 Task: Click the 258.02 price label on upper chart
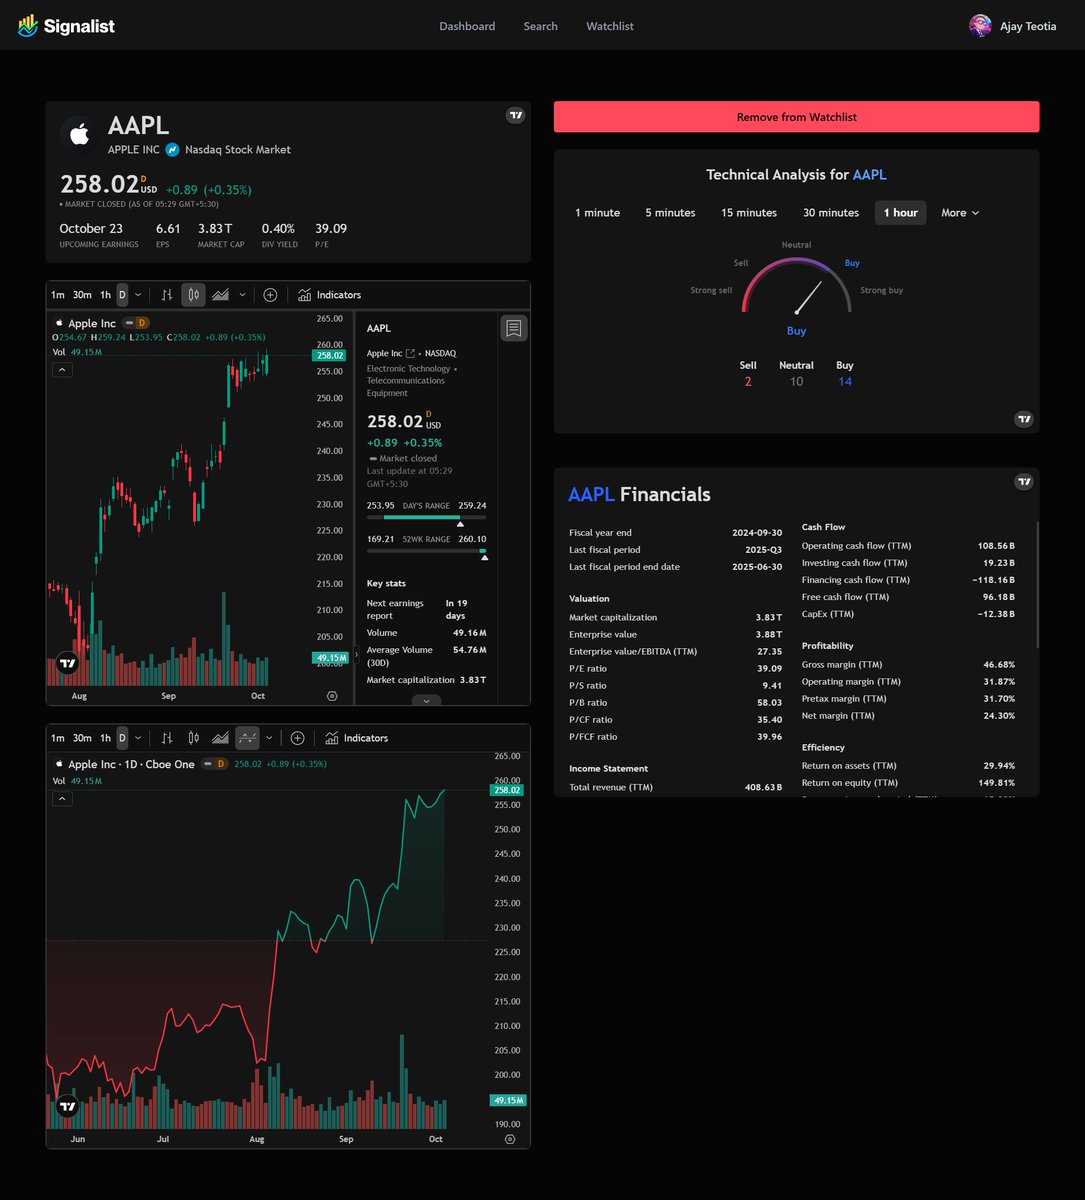pyautogui.click(x=329, y=355)
